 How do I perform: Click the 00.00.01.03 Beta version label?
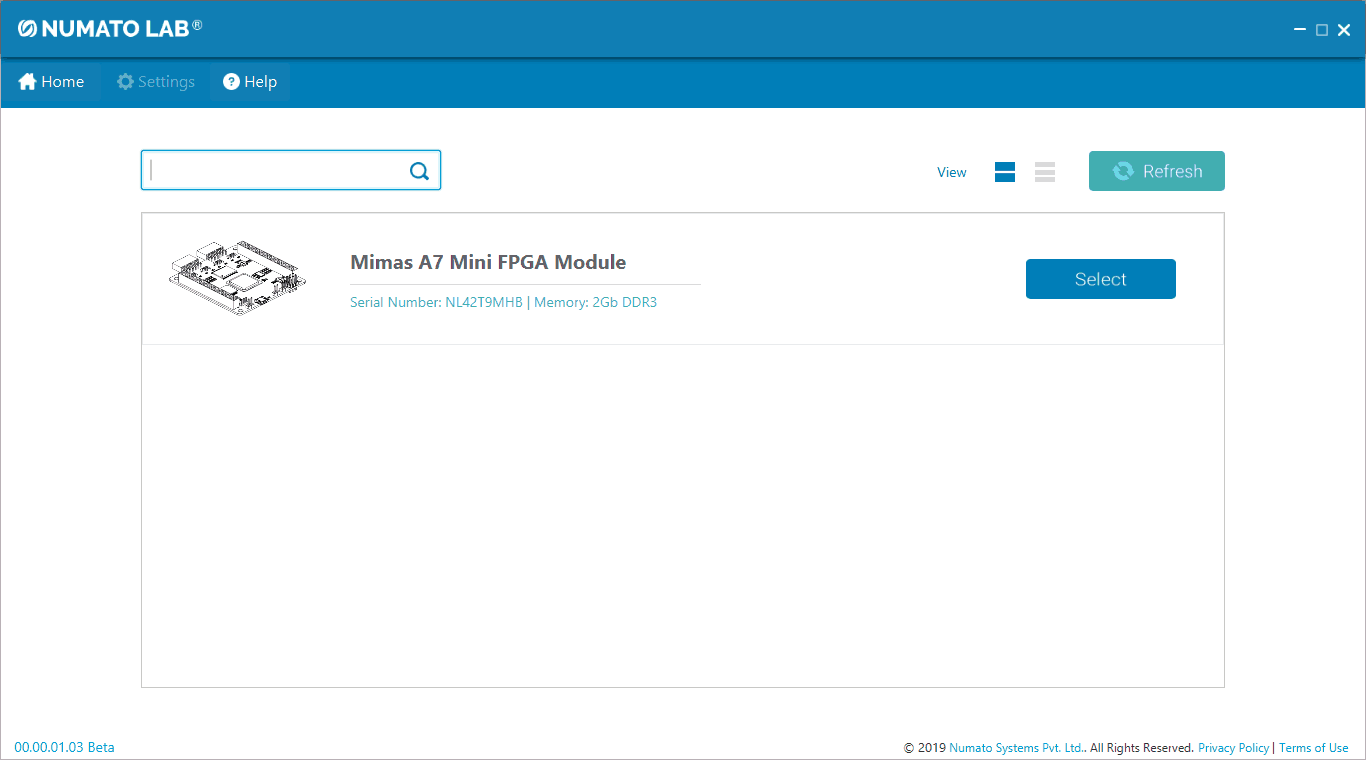tap(64, 747)
